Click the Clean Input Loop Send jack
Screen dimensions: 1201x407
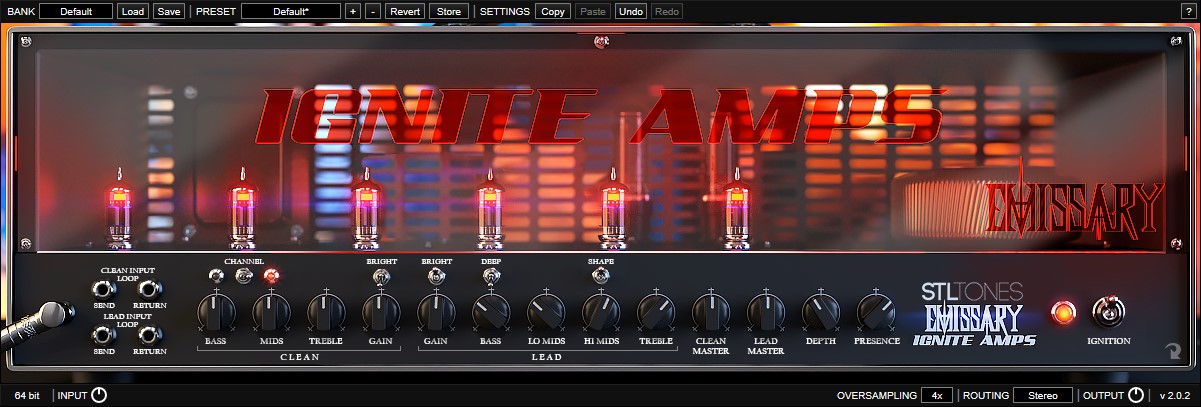105,289
